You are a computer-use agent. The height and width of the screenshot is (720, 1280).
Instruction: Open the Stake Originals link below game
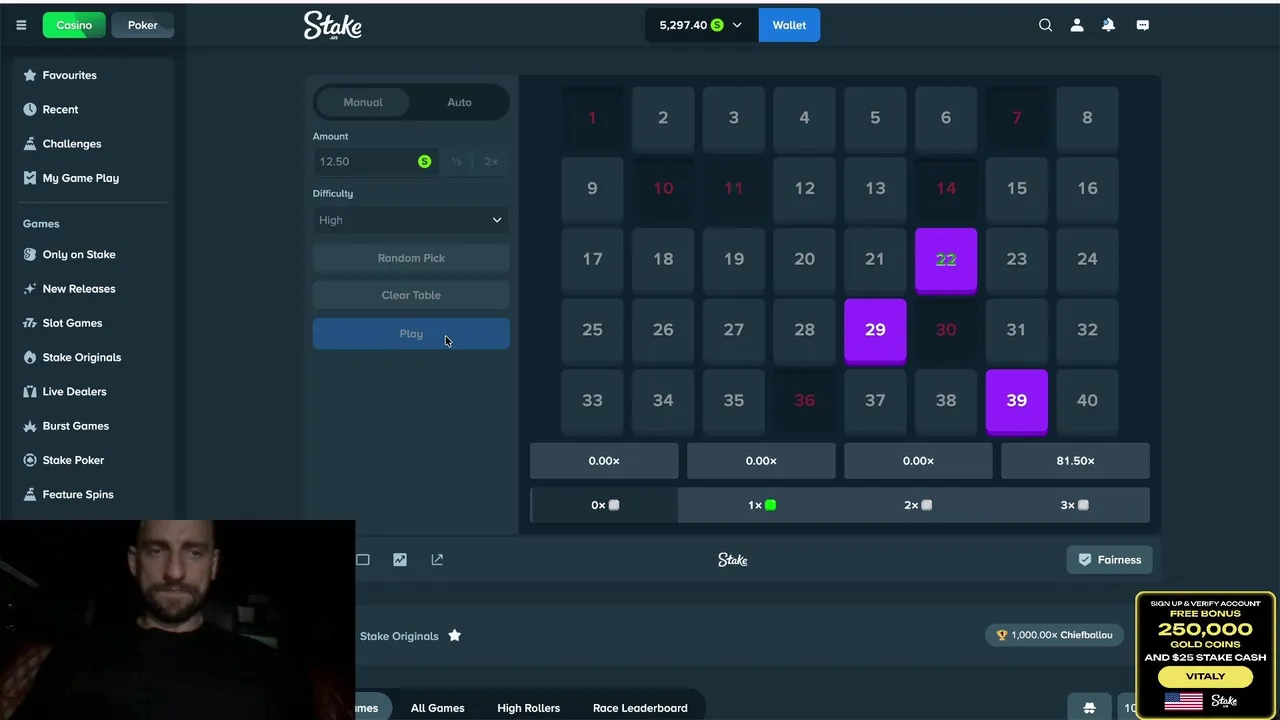click(399, 636)
